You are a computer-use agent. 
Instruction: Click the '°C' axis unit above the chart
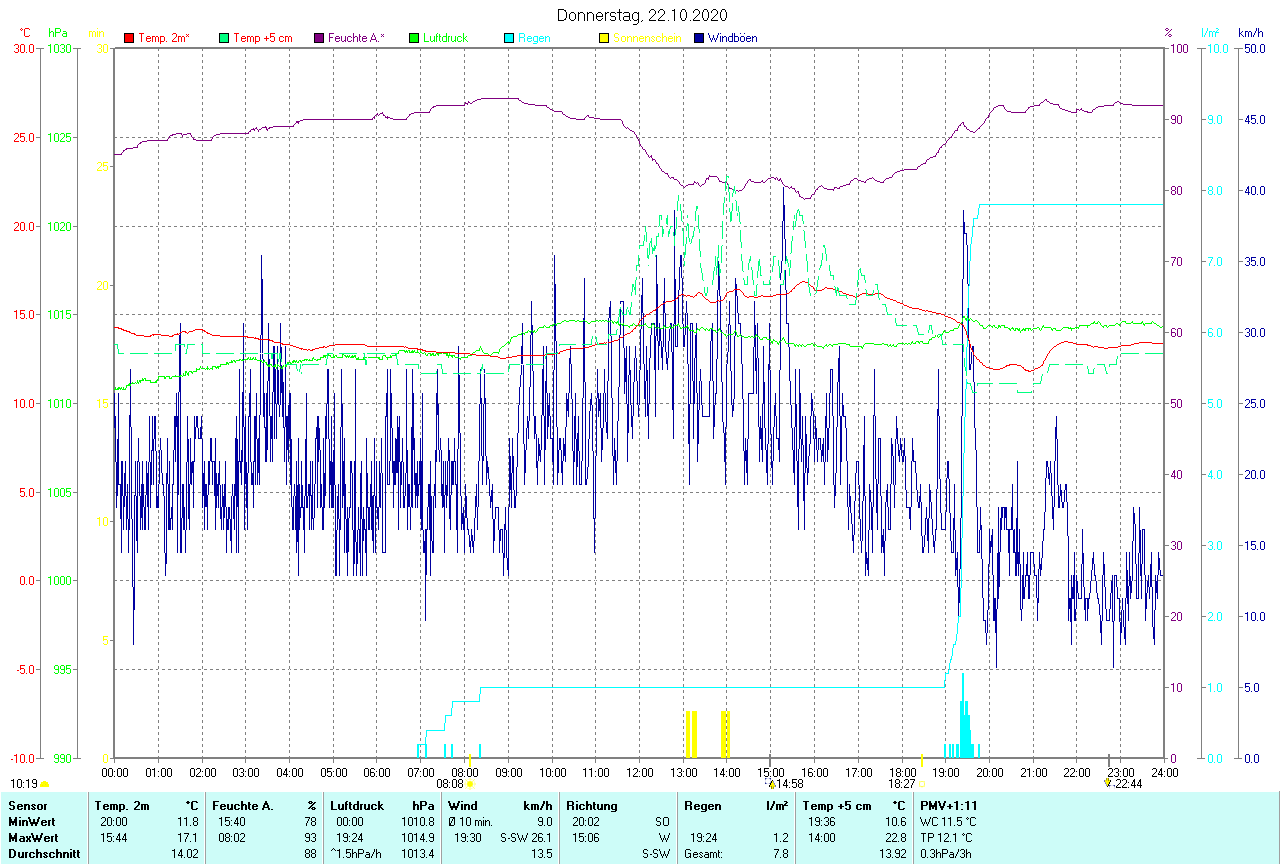click(26, 33)
